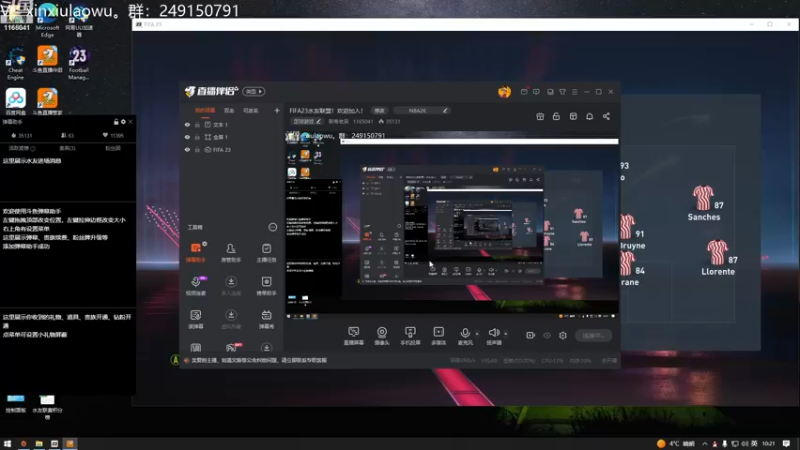The width and height of the screenshot is (800, 450).
Task: Toggle visibility of the 文本 1 source
Action: pos(187,124)
